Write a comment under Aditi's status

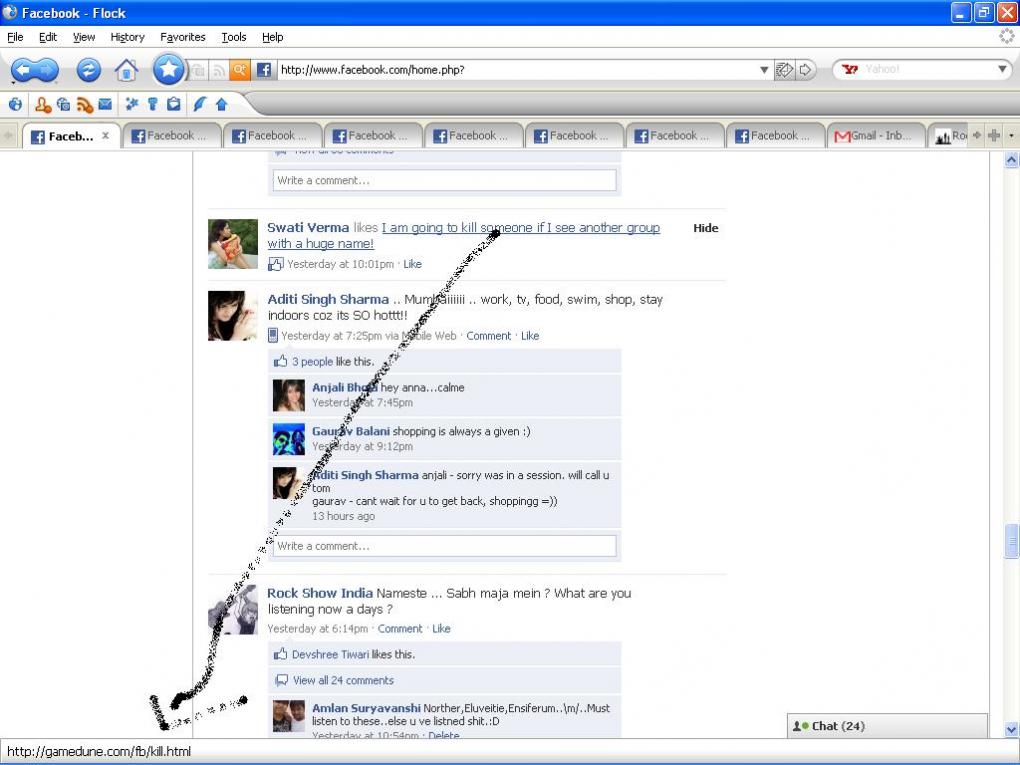tap(444, 546)
